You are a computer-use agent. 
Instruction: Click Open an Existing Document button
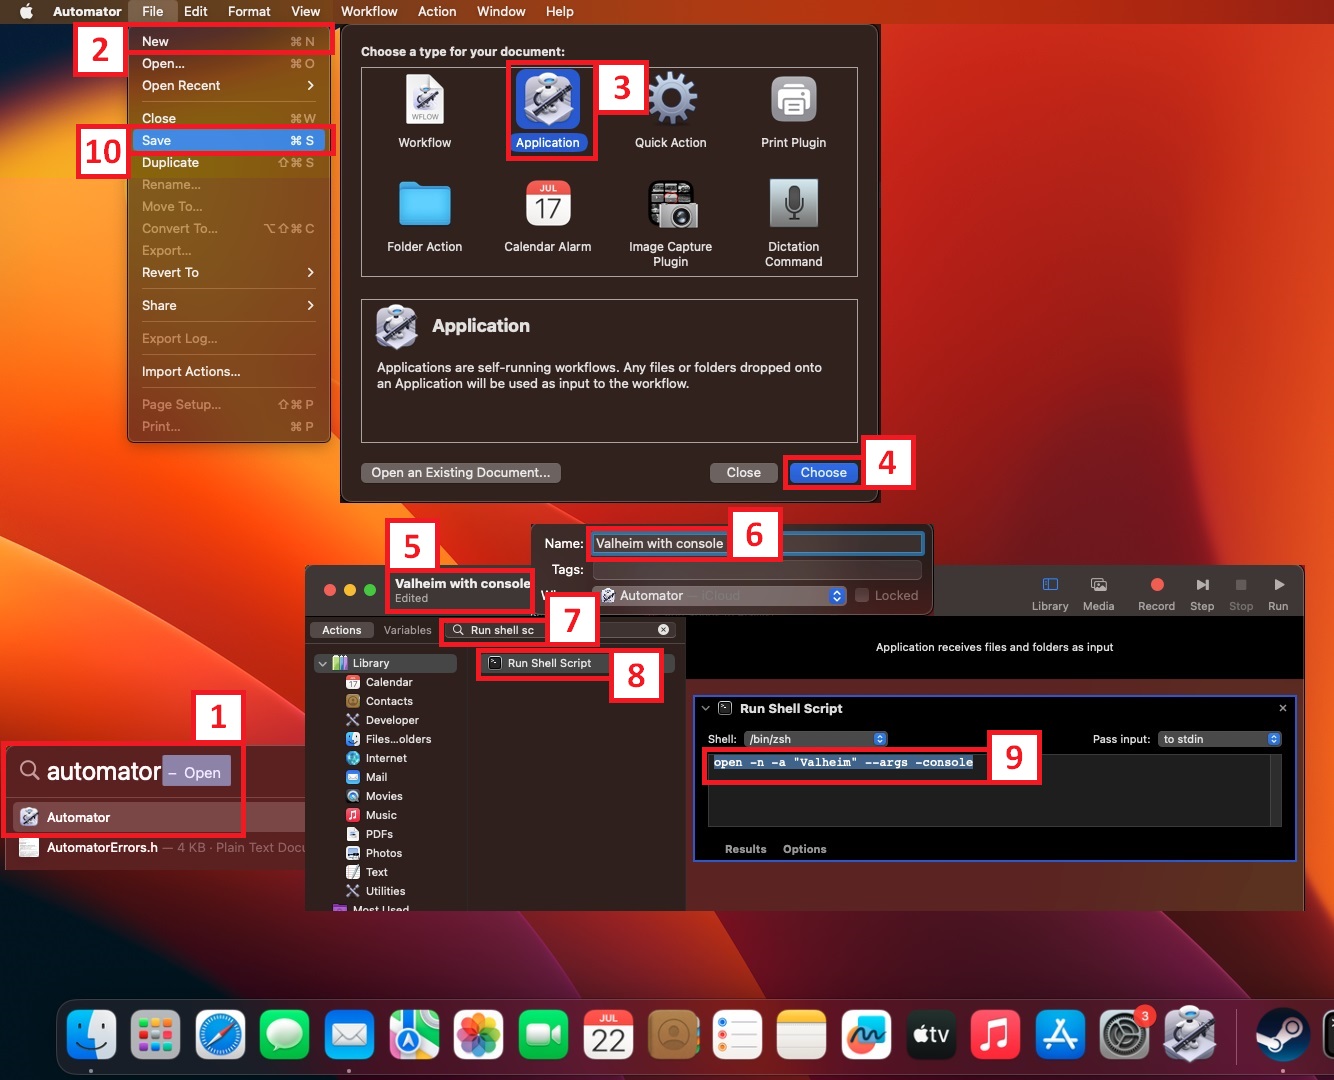coord(461,473)
